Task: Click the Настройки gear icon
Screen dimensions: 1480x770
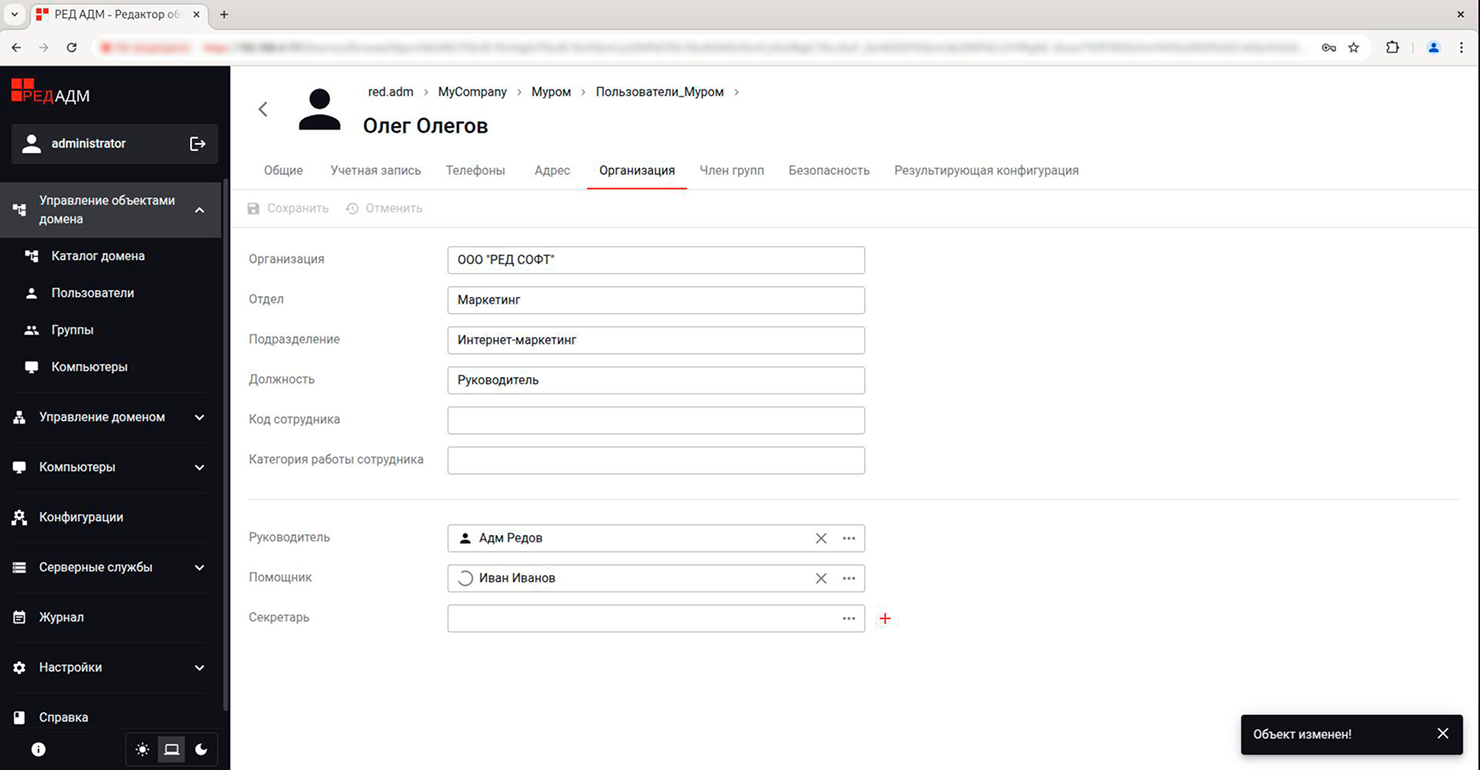Action: pyautogui.click(x=19, y=667)
